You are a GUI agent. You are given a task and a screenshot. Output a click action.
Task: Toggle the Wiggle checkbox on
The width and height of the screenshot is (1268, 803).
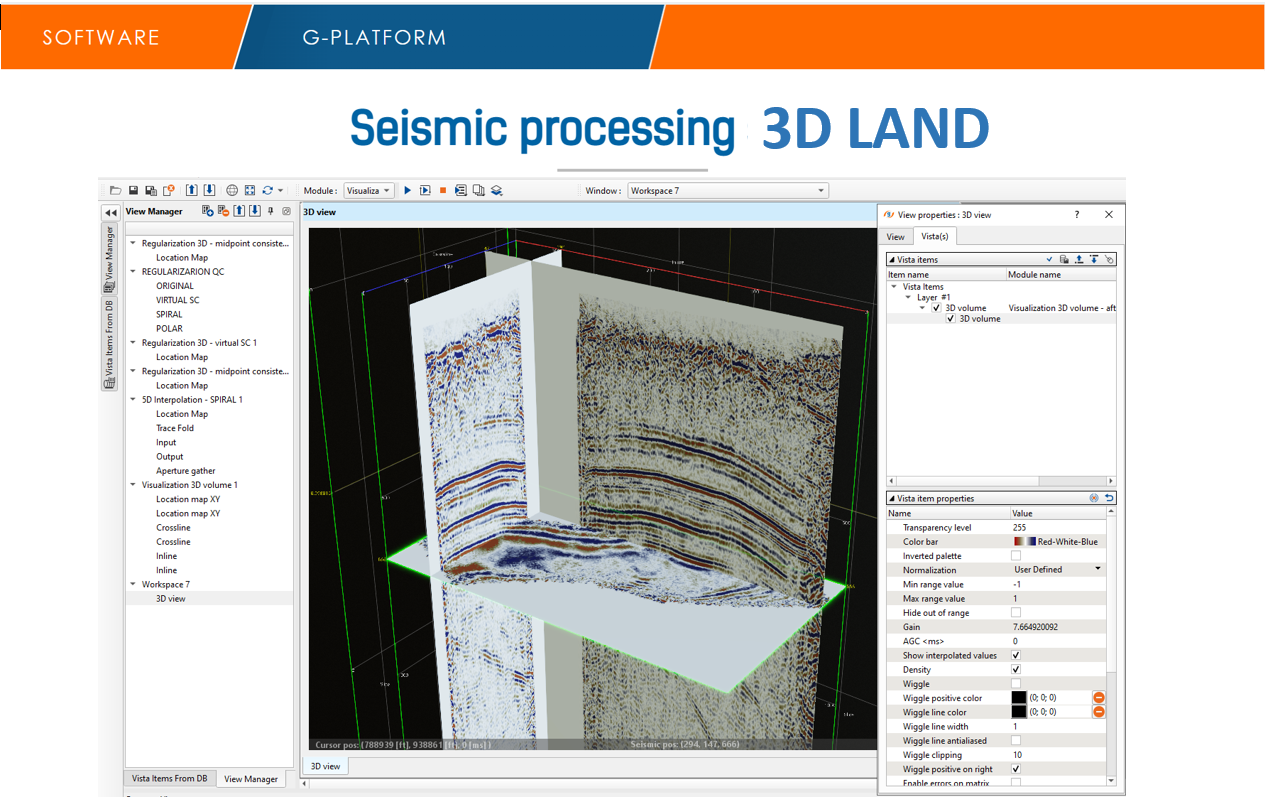1016,684
